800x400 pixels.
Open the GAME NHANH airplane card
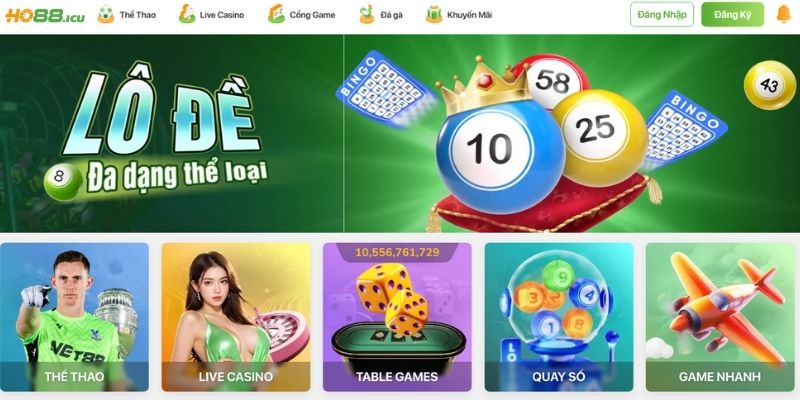(720, 317)
